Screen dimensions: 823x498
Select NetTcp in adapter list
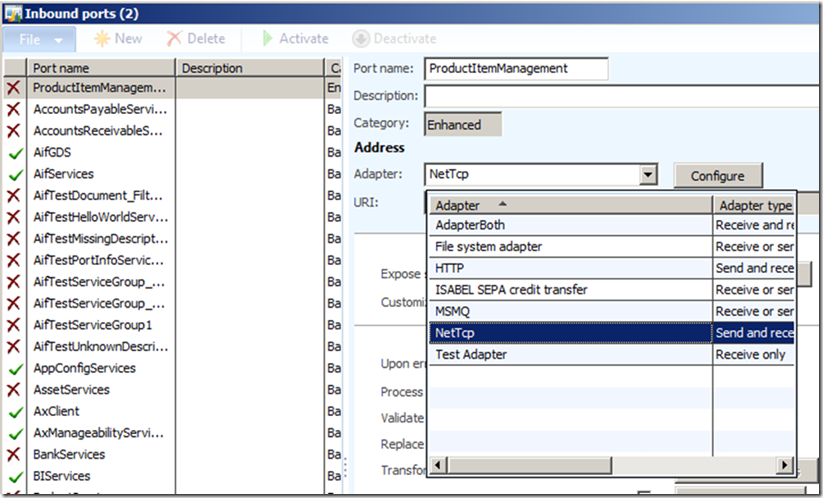pyautogui.click(x=570, y=333)
